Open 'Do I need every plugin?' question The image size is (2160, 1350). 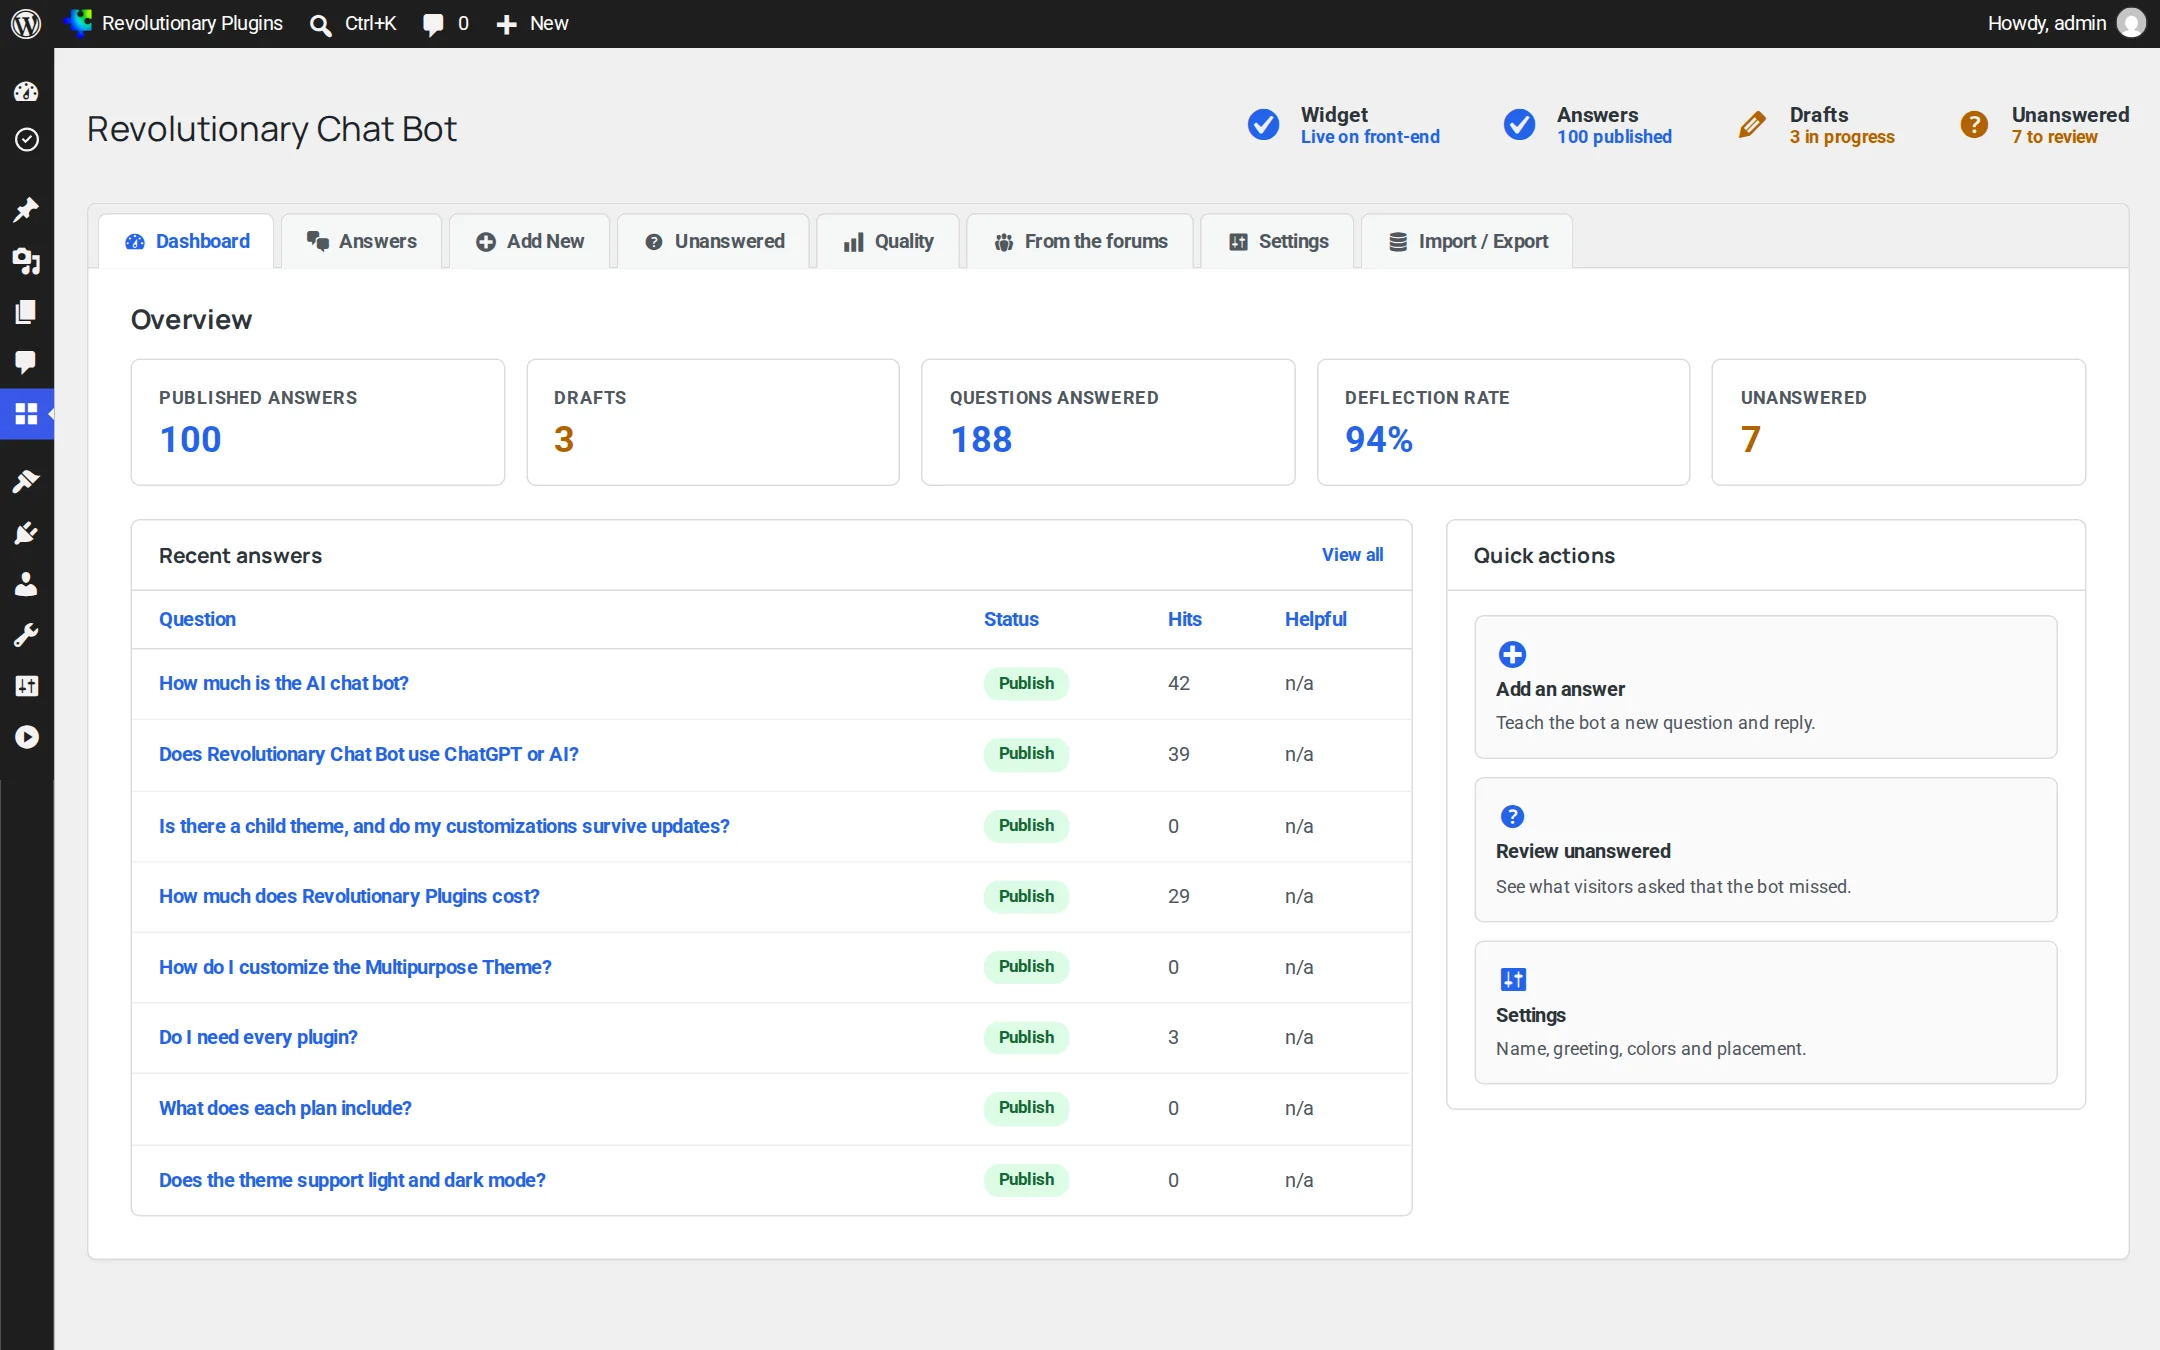(258, 1037)
